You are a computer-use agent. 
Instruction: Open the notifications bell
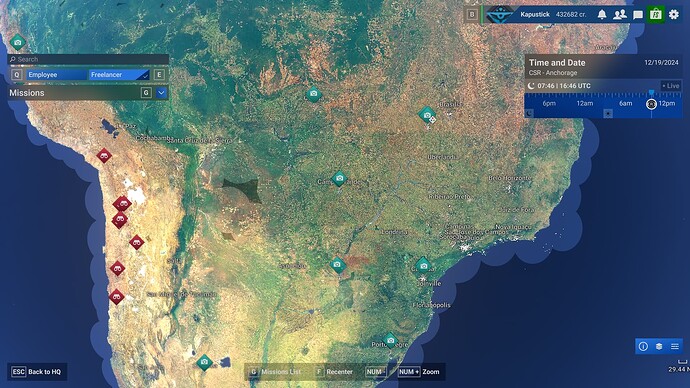coord(602,15)
